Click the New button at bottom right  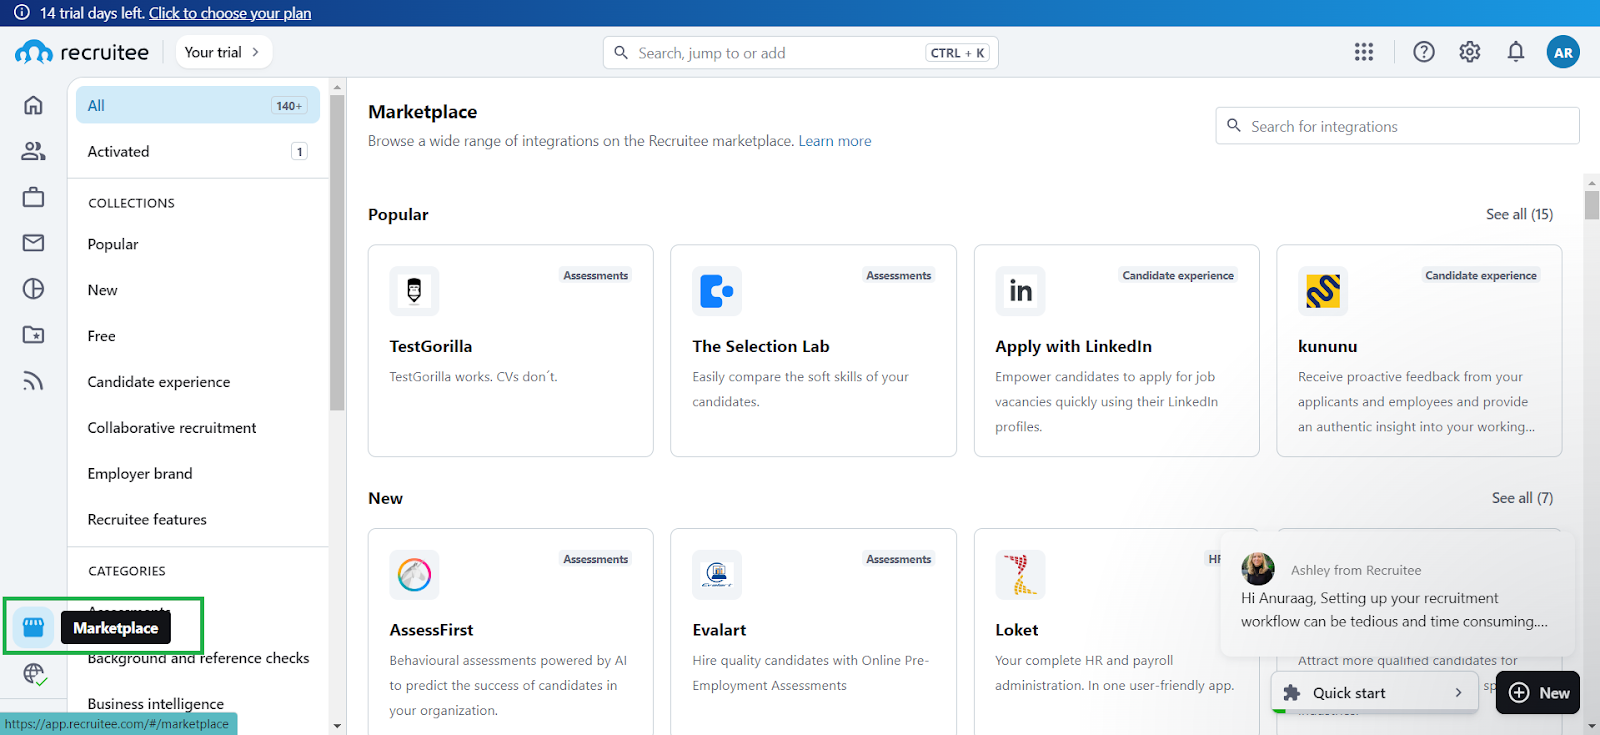point(1538,693)
